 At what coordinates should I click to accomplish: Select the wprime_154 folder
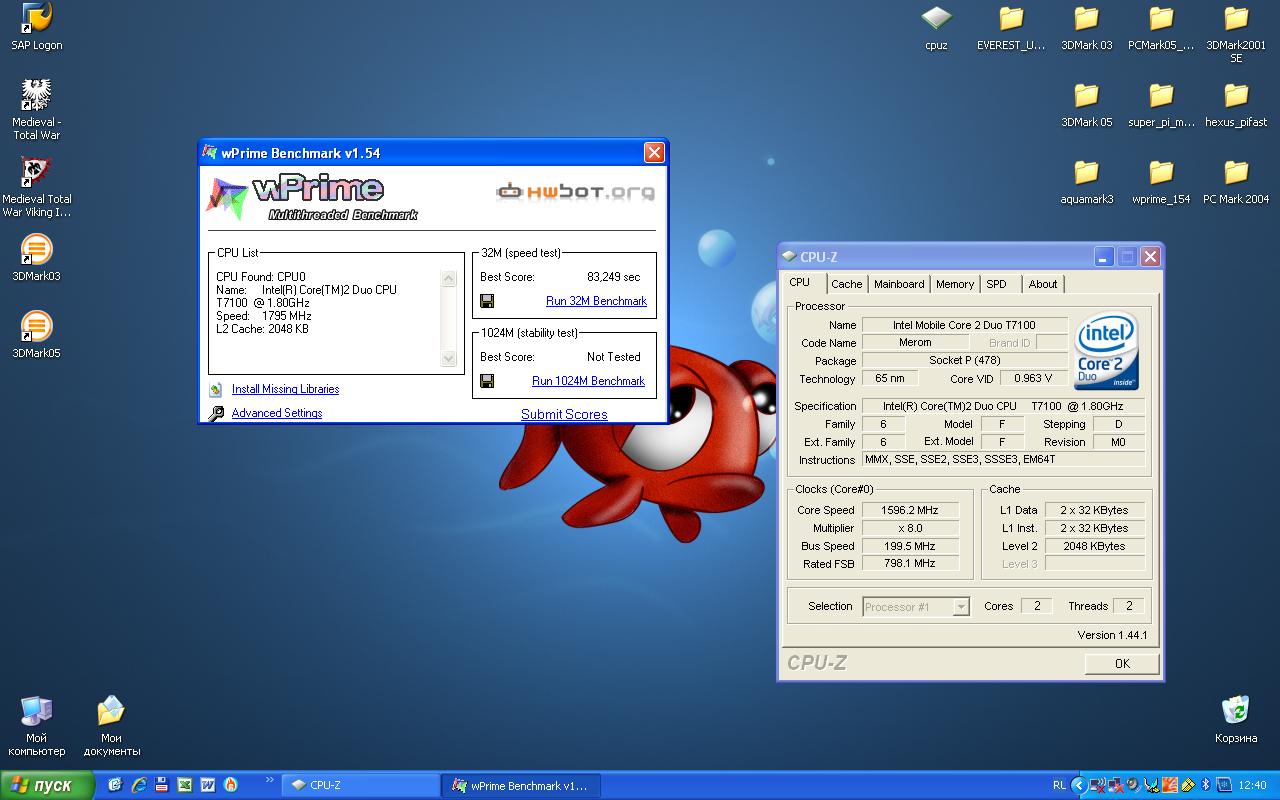[1161, 182]
